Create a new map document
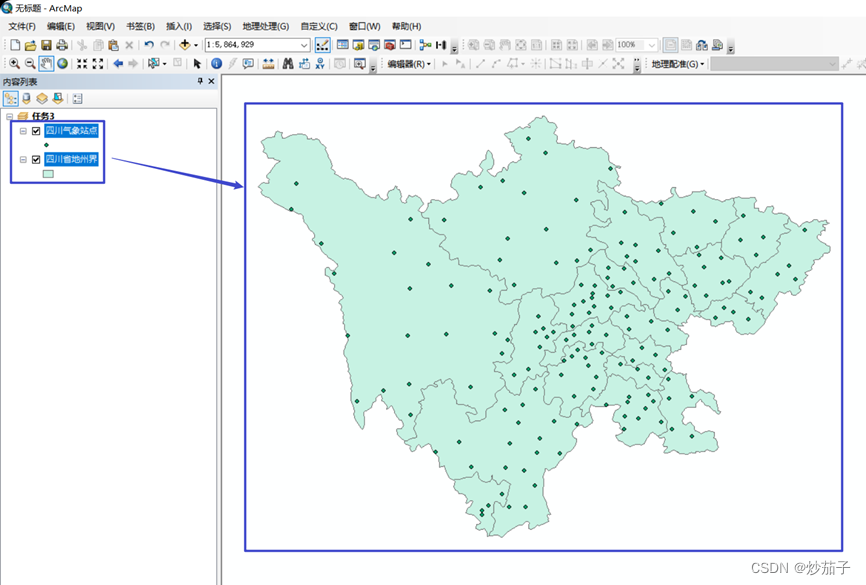866x585 pixels. (15, 45)
